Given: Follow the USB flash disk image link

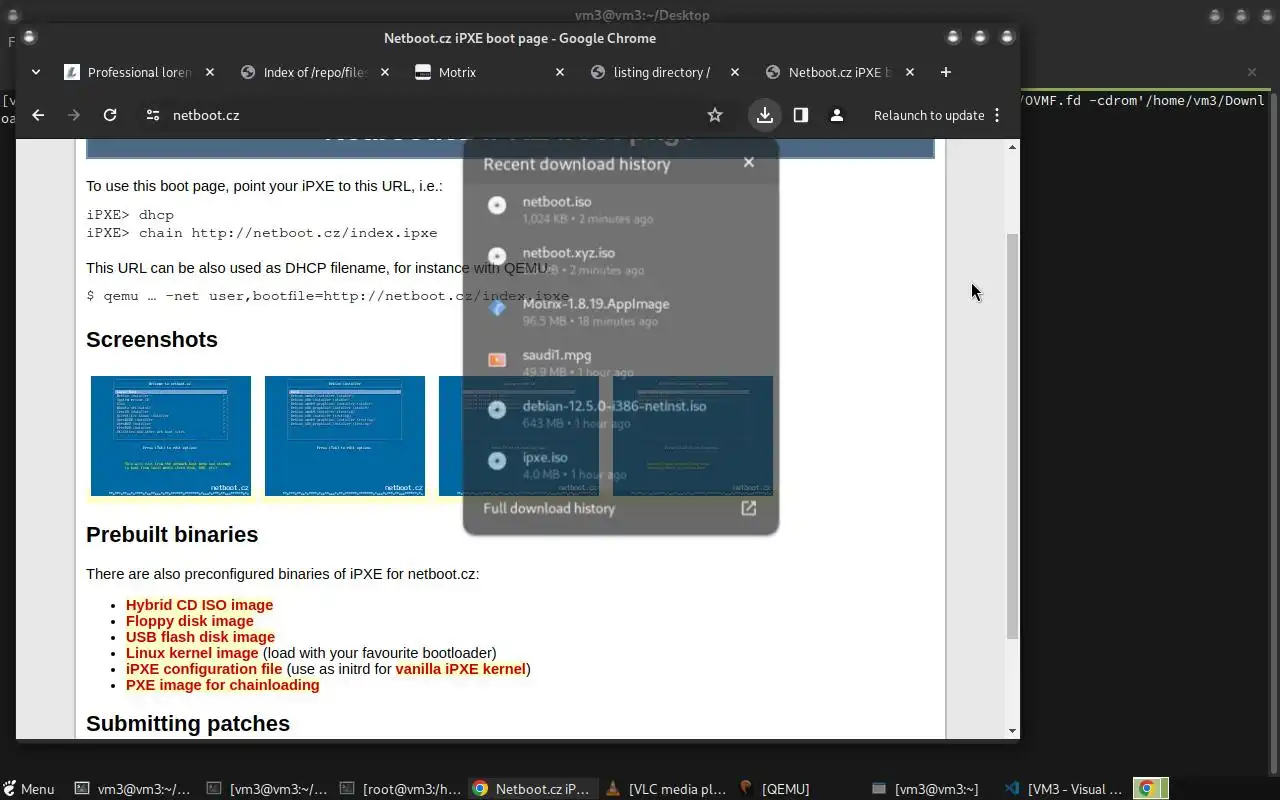Looking at the screenshot, I should pyautogui.click(x=200, y=637).
